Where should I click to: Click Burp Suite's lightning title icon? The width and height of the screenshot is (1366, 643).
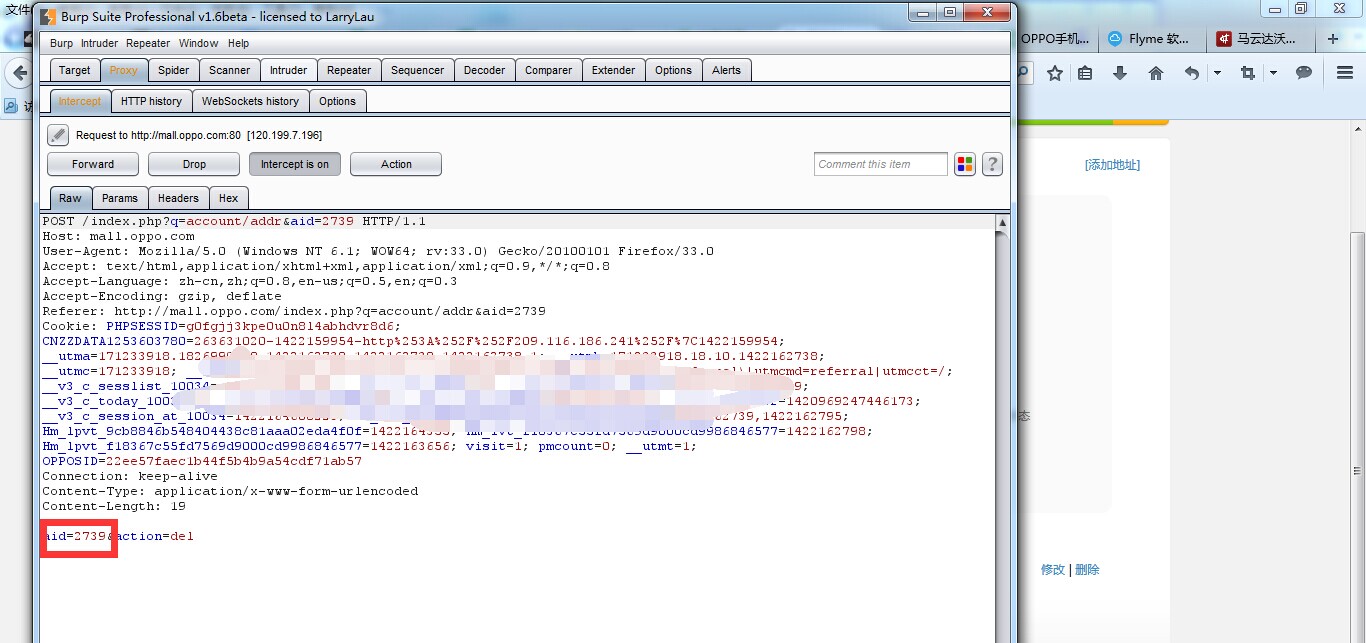[x=48, y=16]
